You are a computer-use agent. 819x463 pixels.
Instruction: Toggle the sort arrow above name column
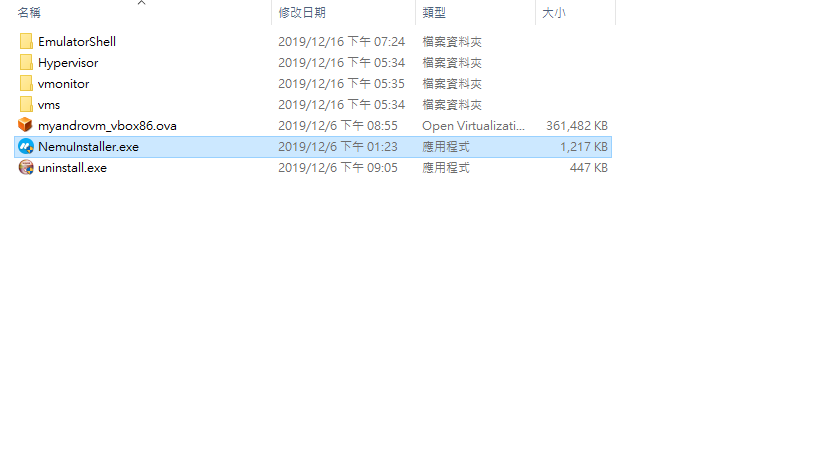142,3
